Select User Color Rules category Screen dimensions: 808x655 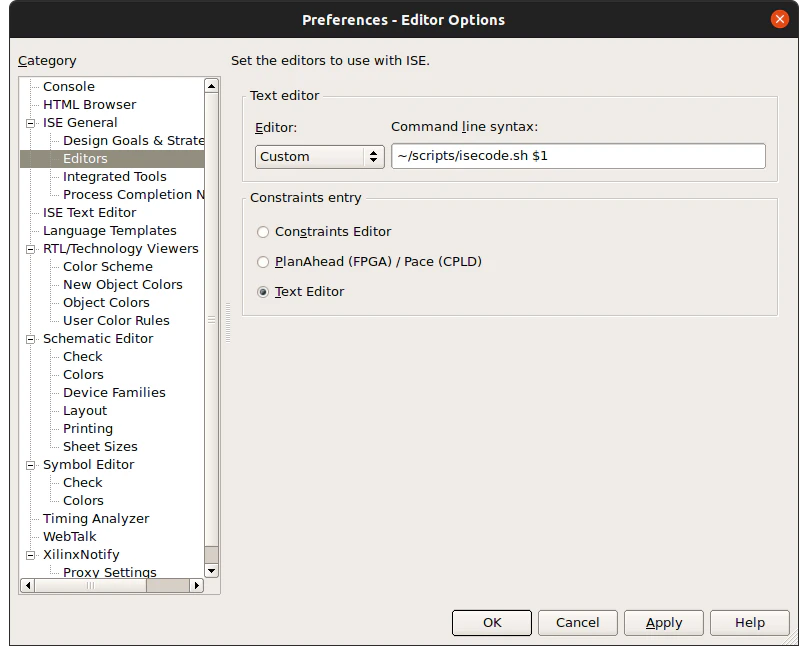(116, 321)
